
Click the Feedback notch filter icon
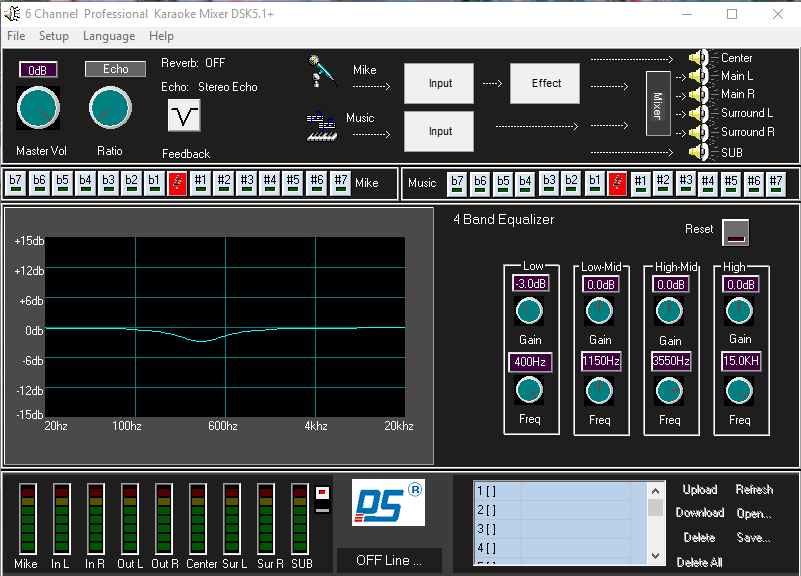point(184,115)
